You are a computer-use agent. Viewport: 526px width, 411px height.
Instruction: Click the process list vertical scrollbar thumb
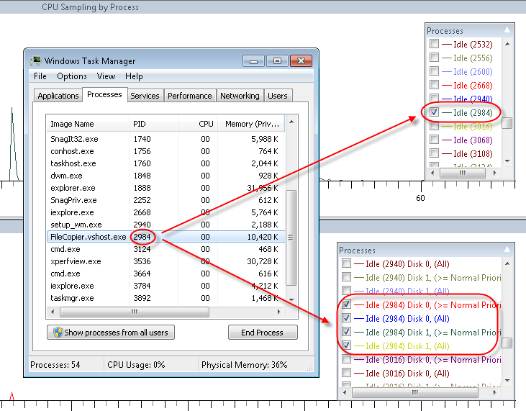[x=291, y=238]
